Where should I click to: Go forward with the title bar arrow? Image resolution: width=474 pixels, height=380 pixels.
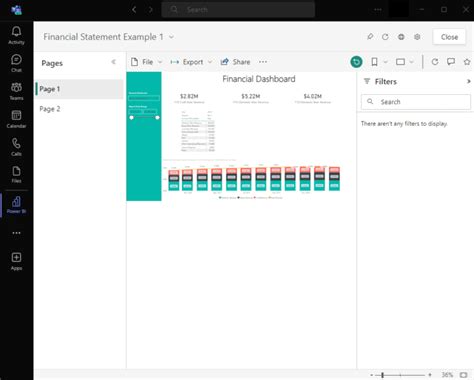click(150, 10)
